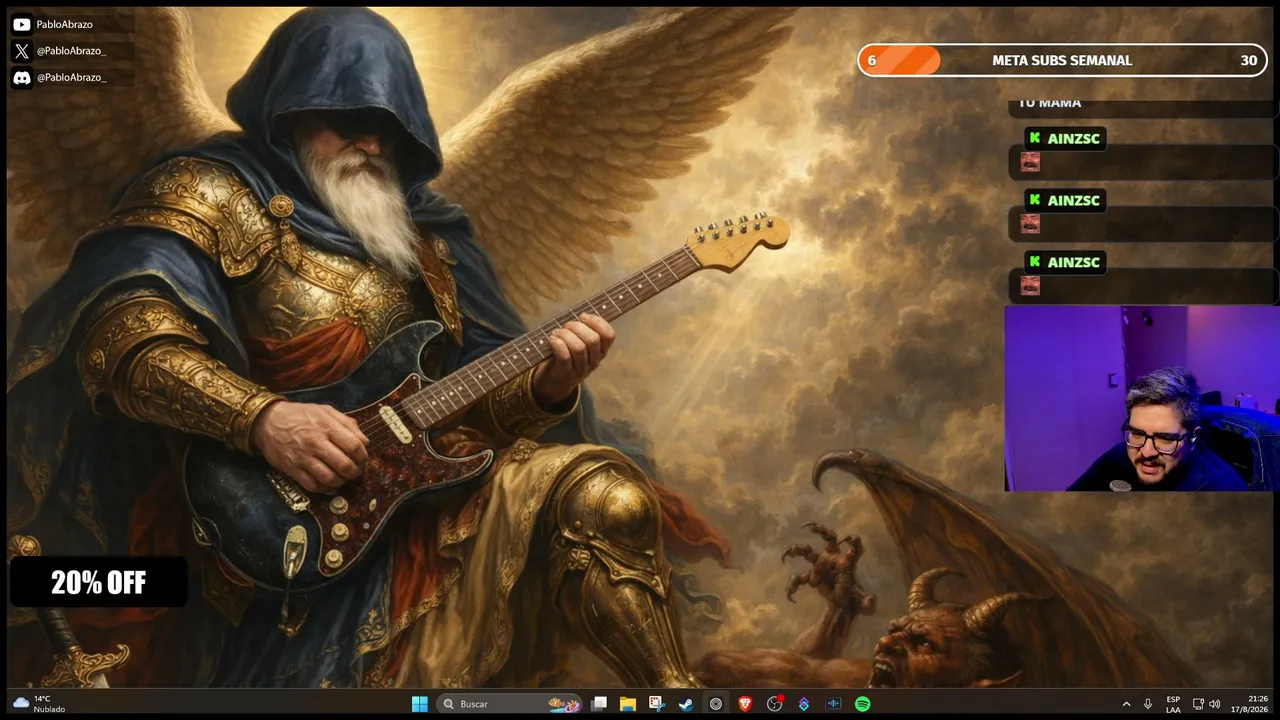The width and height of the screenshot is (1280, 720).
Task: Launch File Explorer from the taskbar
Action: tap(628, 704)
